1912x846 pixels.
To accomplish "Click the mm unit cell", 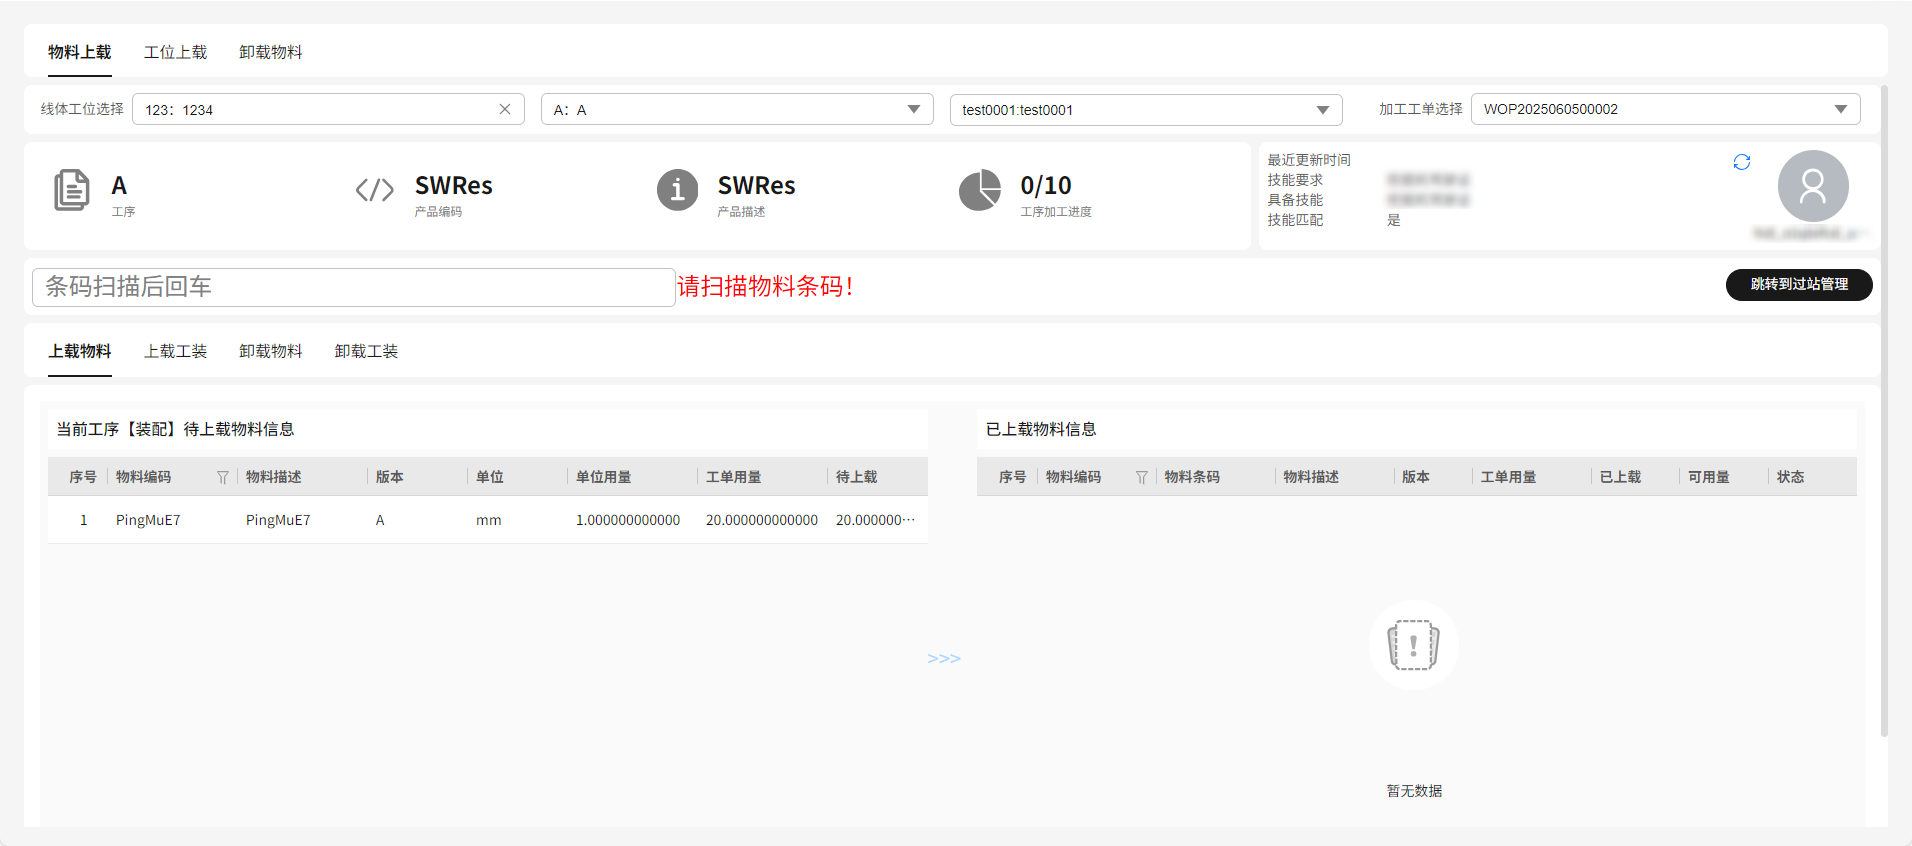I will click(x=489, y=520).
